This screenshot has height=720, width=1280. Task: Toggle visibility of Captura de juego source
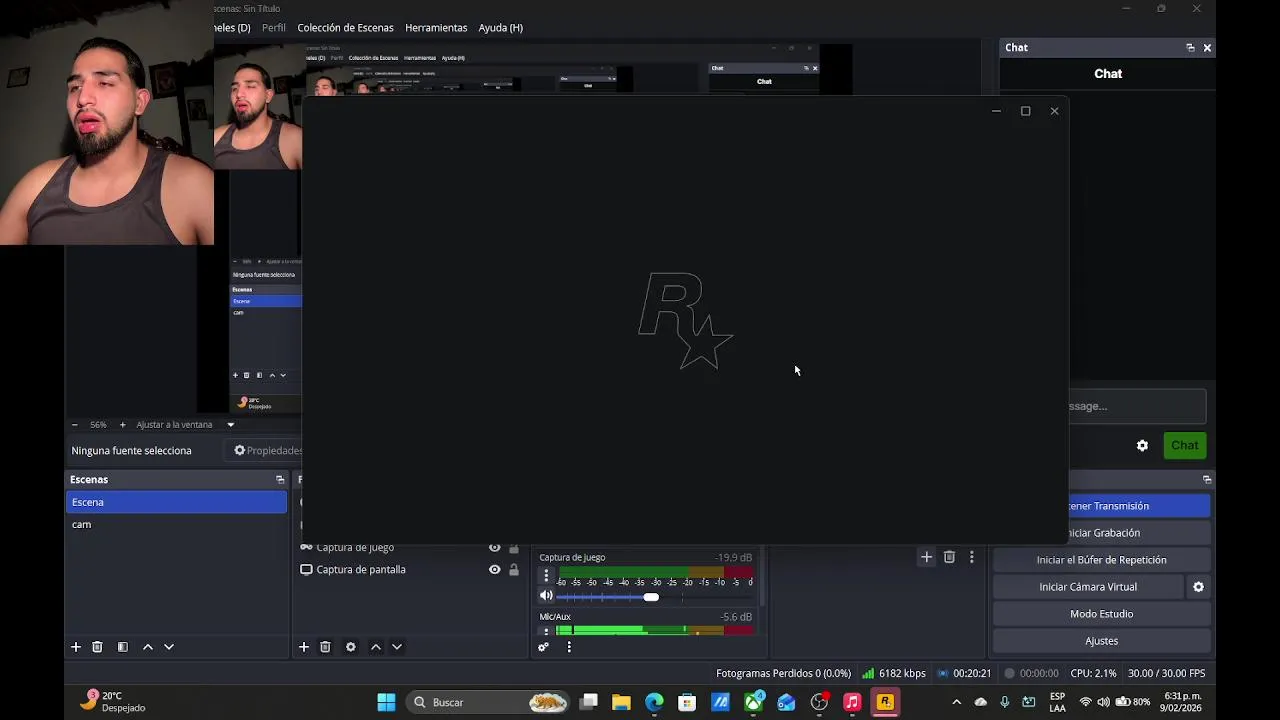tap(494, 548)
